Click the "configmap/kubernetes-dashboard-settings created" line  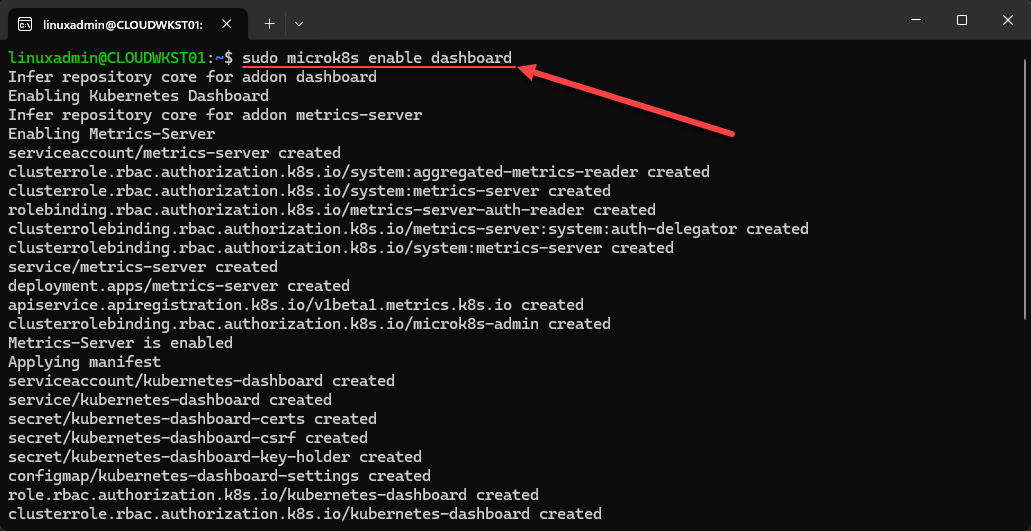click(x=219, y=476)
